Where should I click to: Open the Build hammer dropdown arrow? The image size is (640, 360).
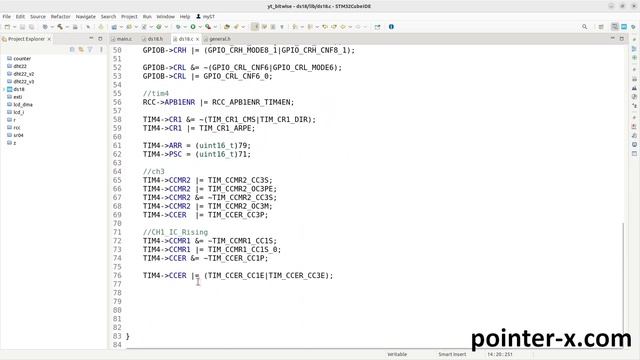click(67, 27)
